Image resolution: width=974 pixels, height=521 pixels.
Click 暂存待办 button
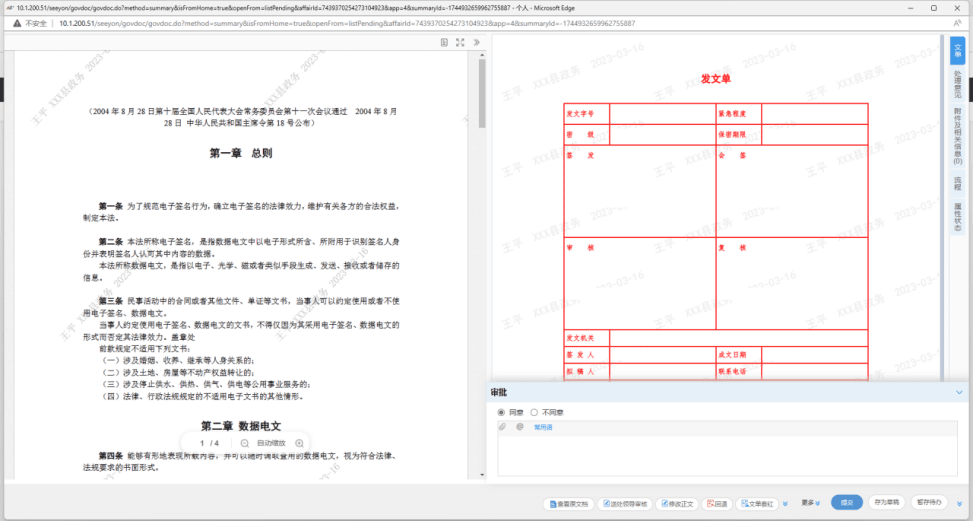tap(929, 502)
